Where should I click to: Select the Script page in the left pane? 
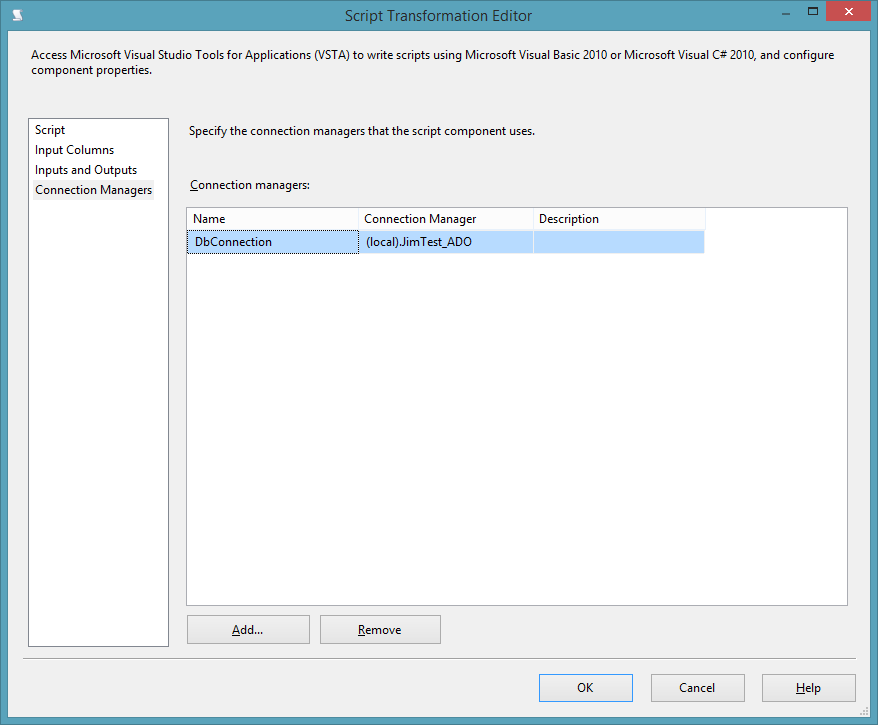point(50,129)
